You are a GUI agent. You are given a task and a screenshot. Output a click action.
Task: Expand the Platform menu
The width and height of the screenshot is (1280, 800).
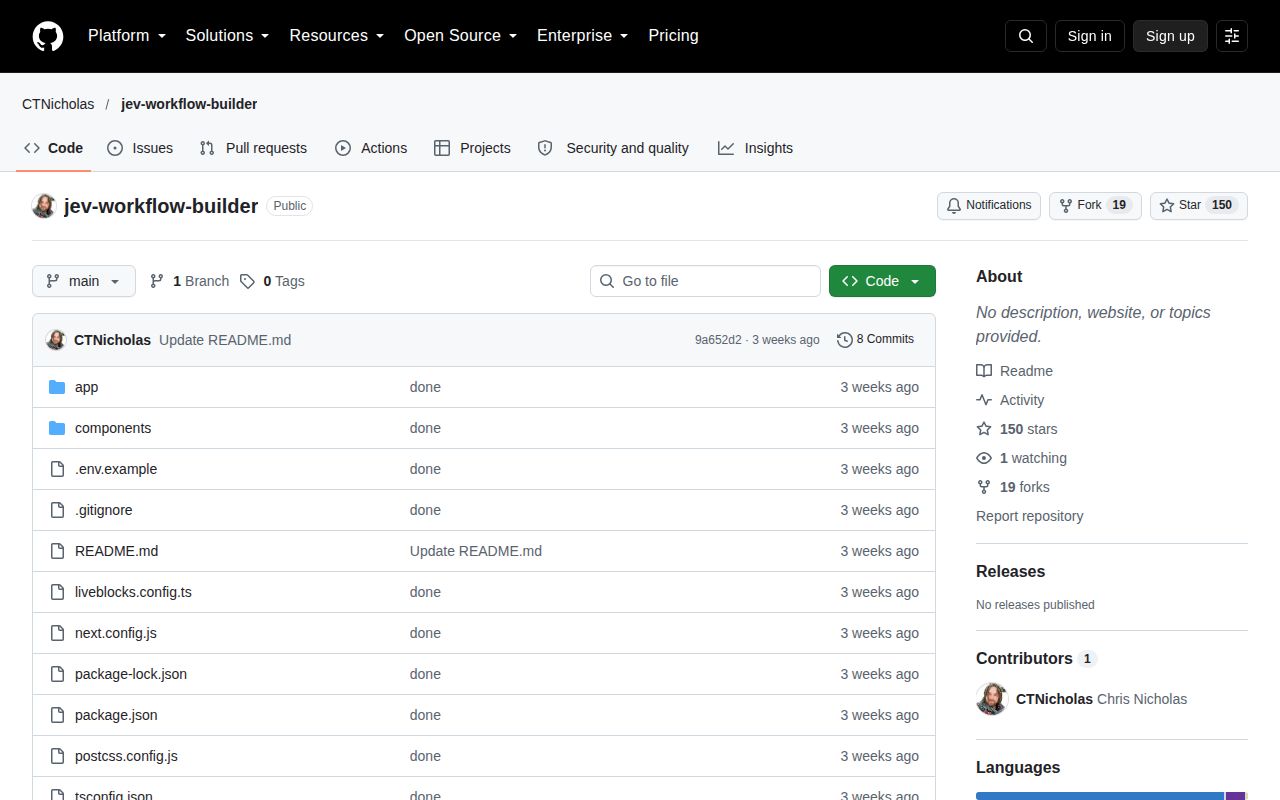tap(127, 36)
